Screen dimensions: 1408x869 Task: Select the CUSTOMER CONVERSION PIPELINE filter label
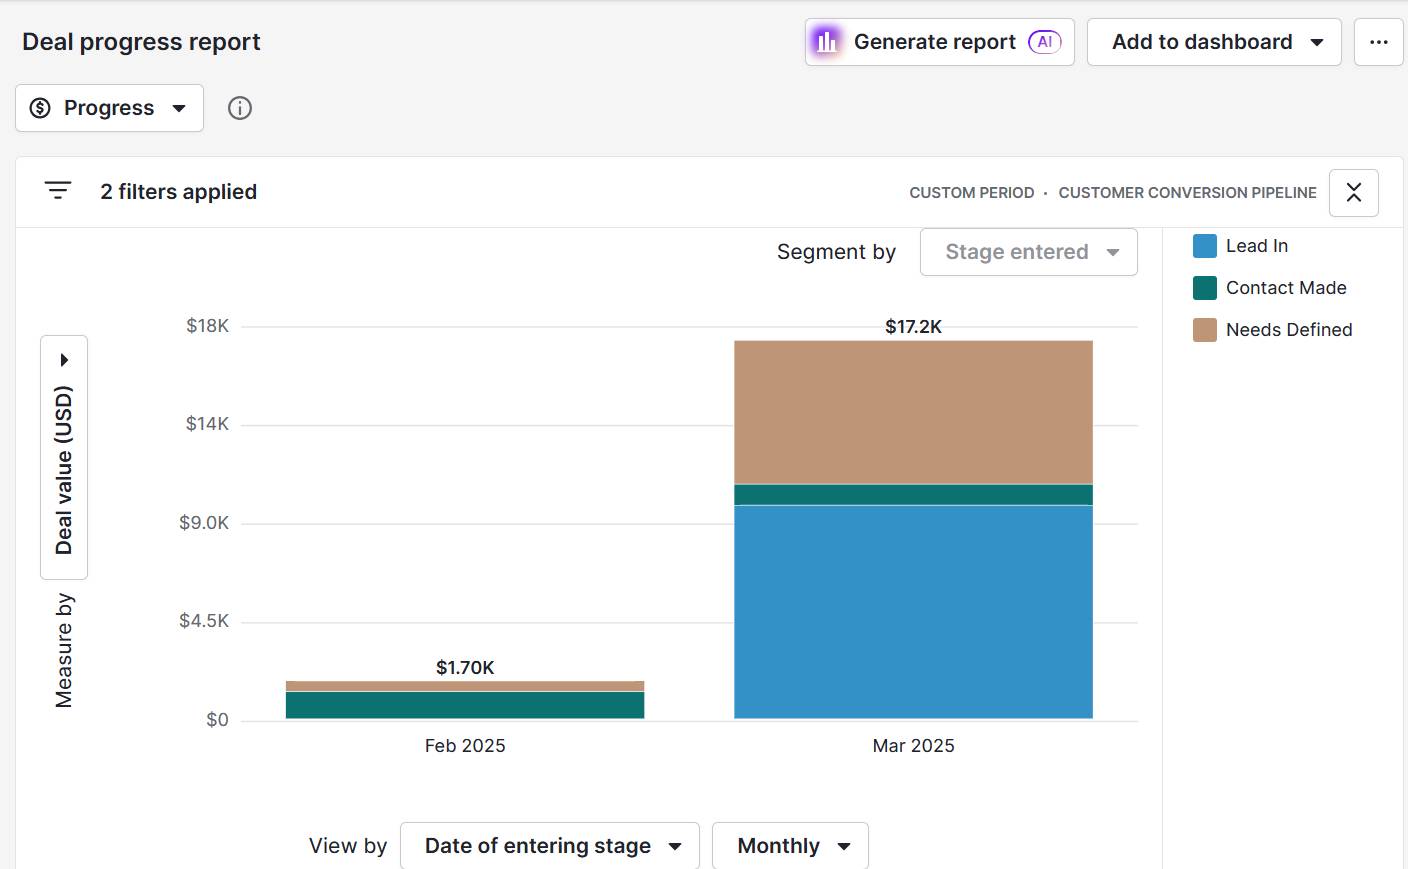pos(1187,192)
